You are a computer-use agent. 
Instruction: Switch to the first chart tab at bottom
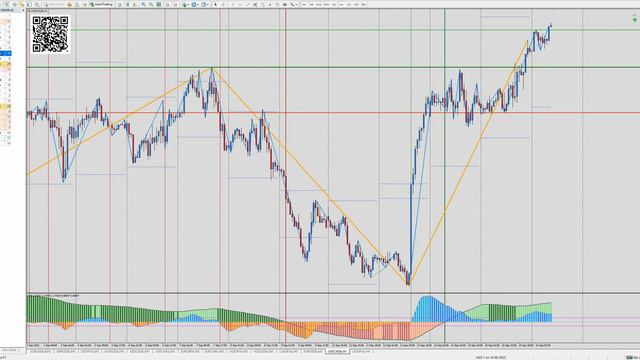click(41, 351)
